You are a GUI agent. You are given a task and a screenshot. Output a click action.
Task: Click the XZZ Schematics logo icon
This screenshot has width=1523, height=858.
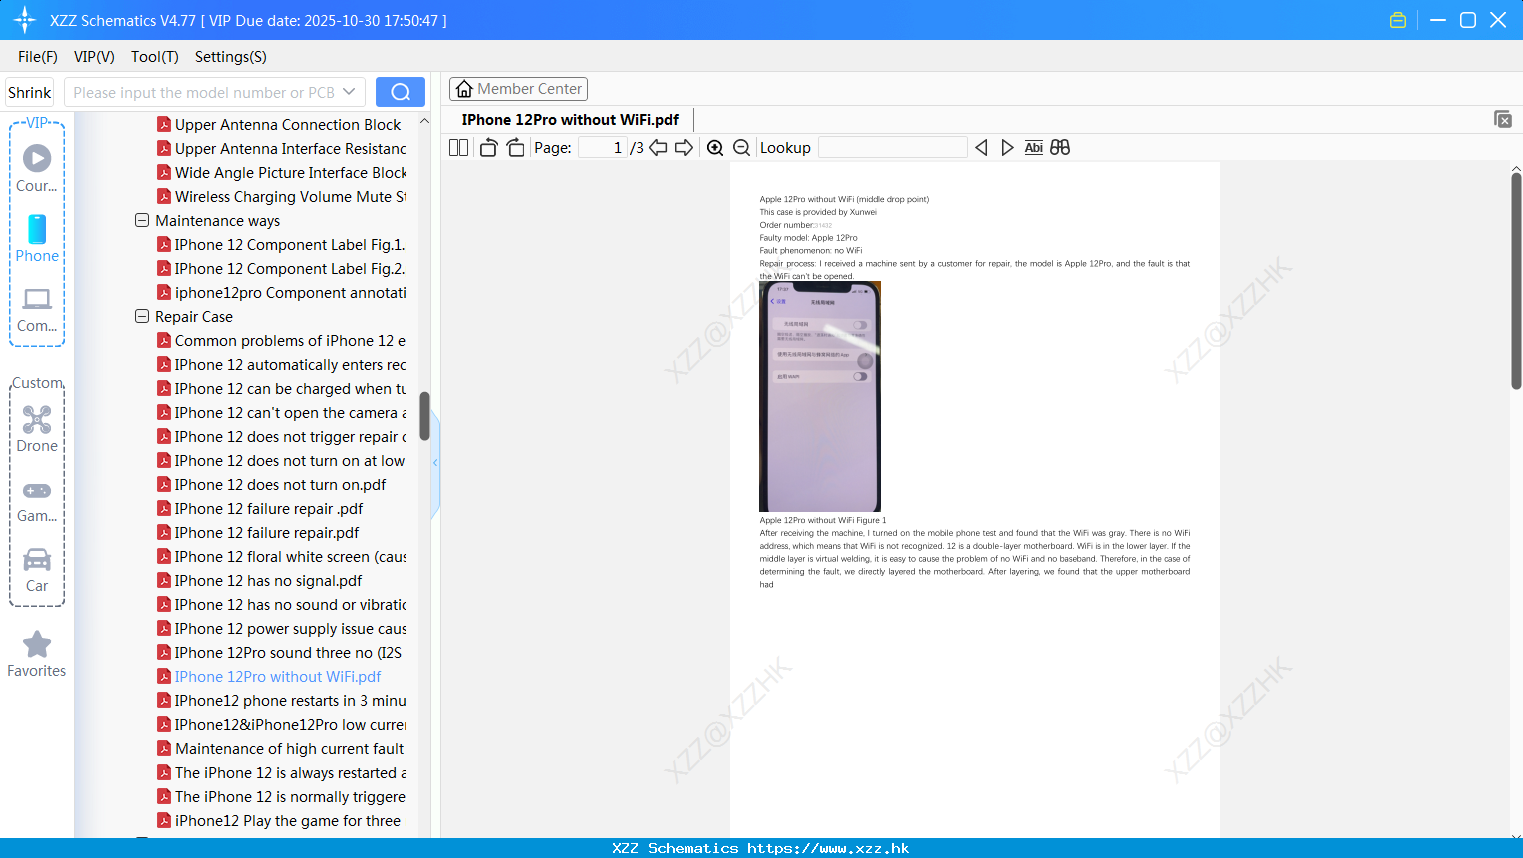(25, 20)
